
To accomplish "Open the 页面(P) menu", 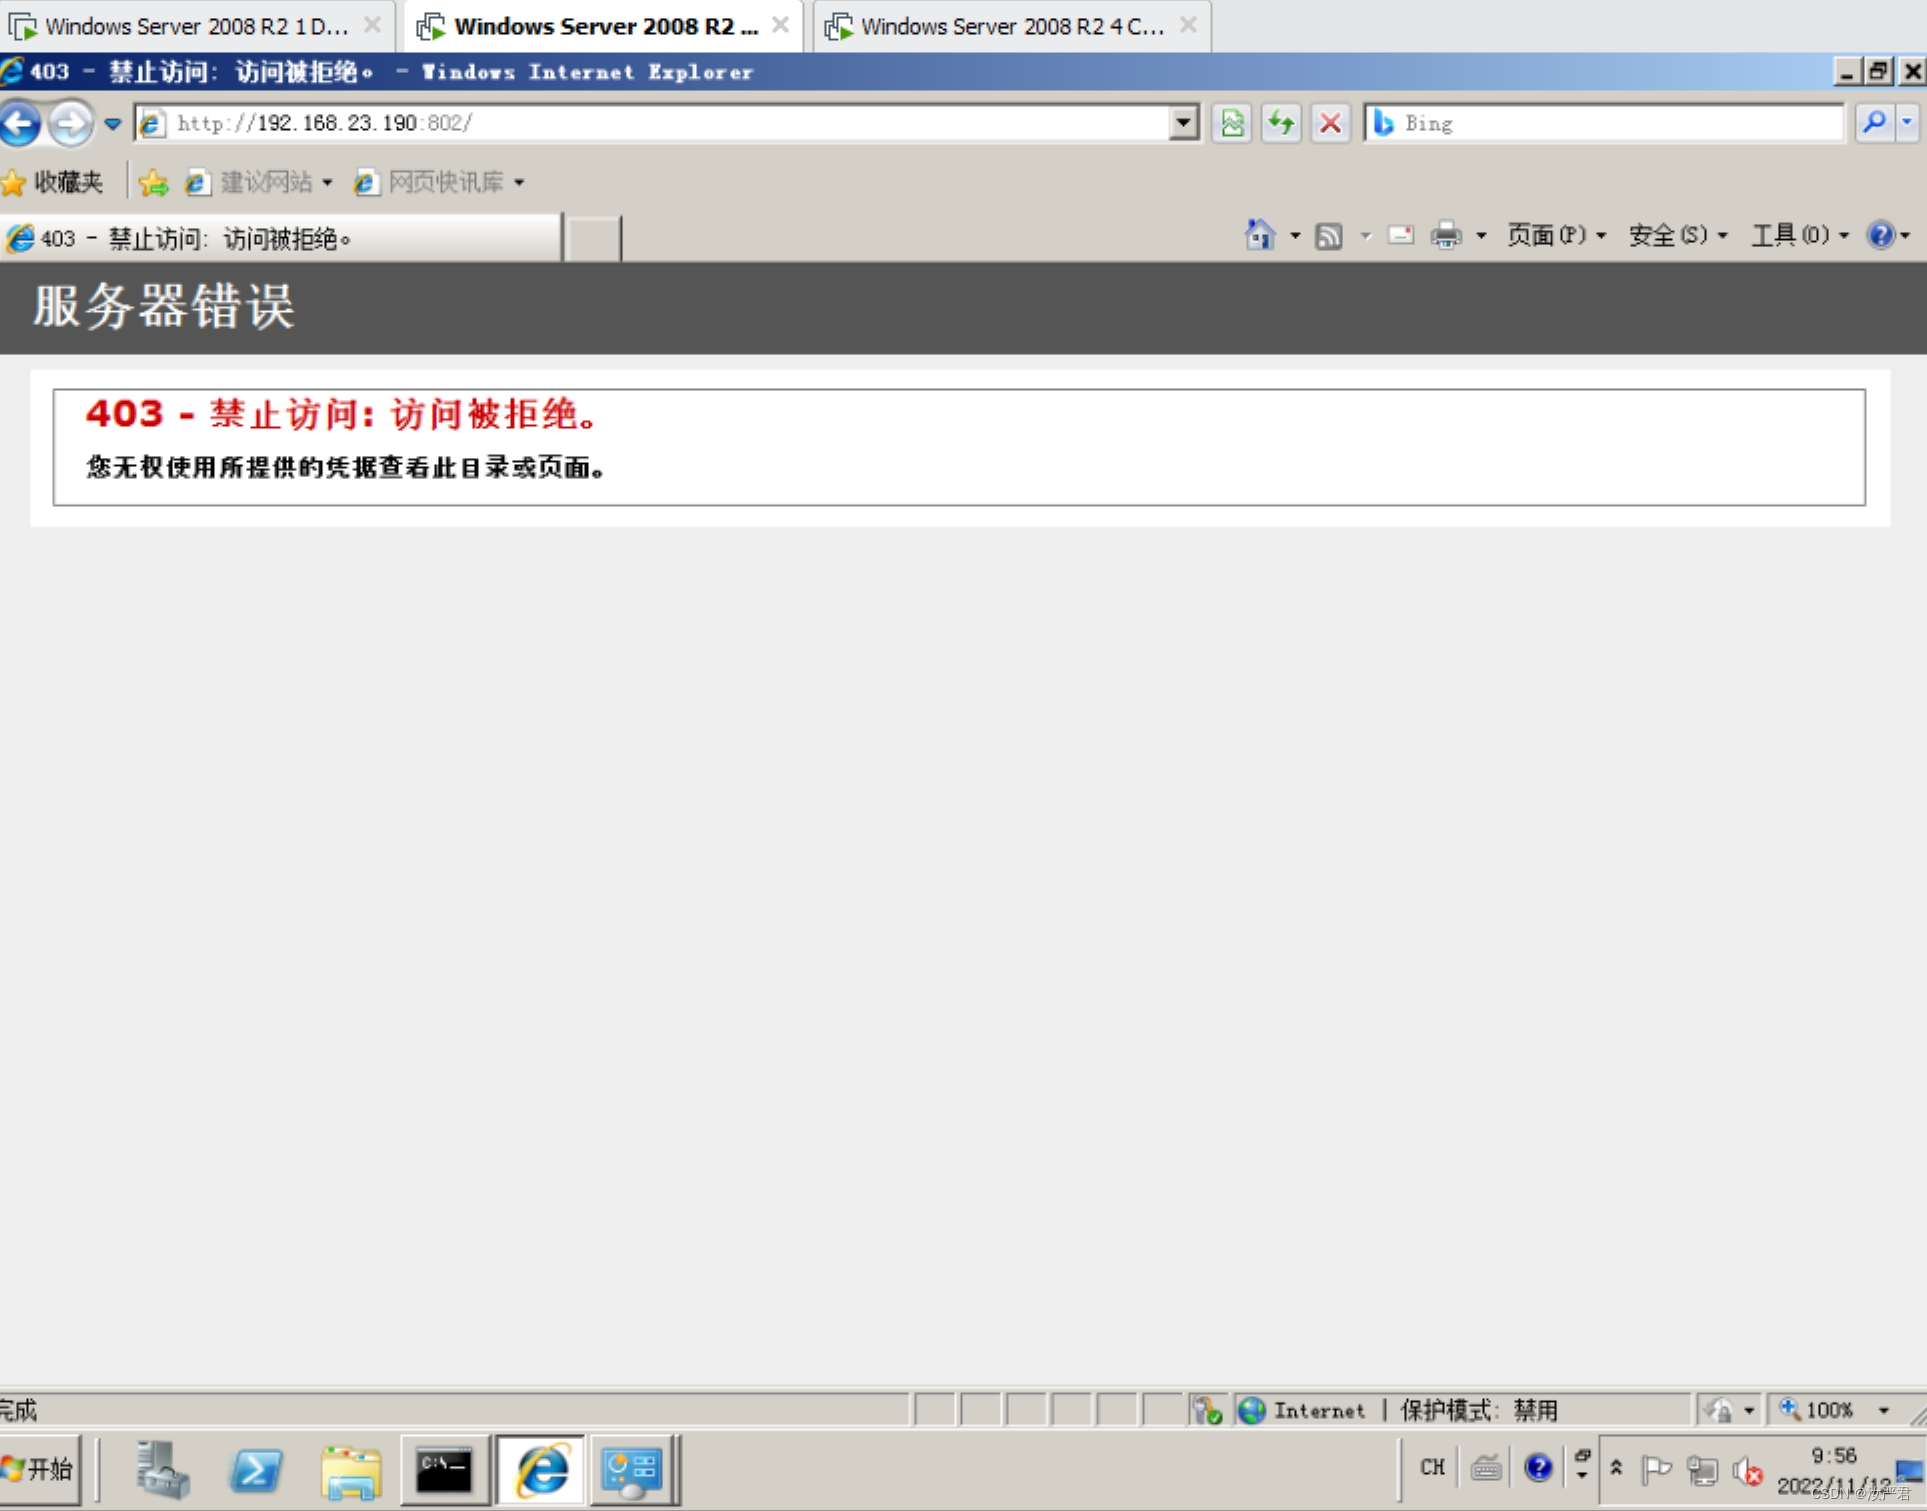I will [1555, 235].
